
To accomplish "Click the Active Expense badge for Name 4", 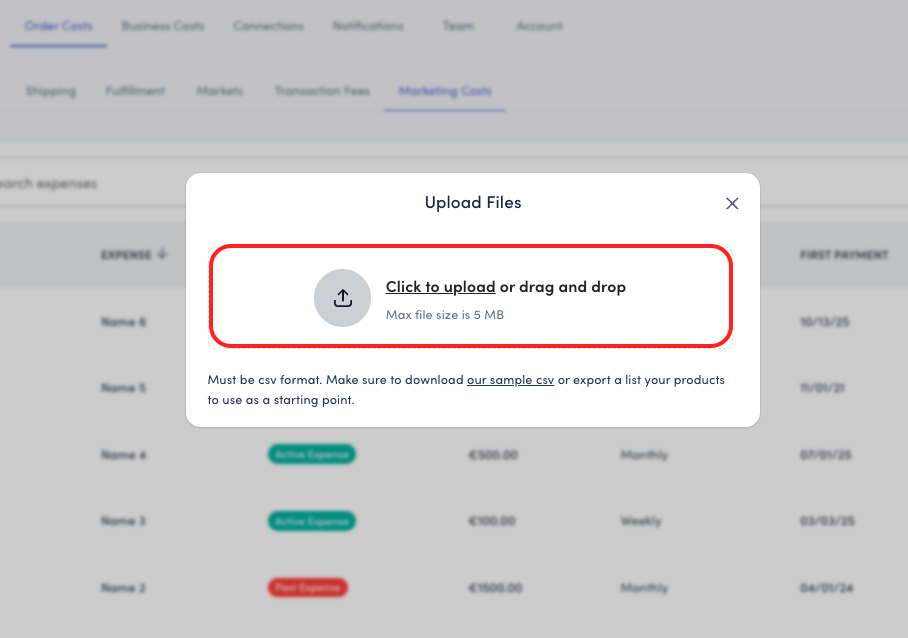I will click(311, 455).
